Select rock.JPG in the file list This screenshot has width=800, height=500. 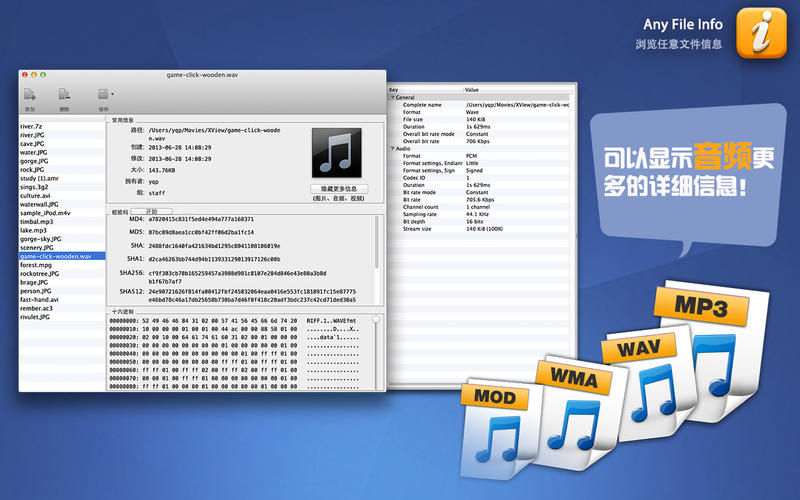coord(62,169)
